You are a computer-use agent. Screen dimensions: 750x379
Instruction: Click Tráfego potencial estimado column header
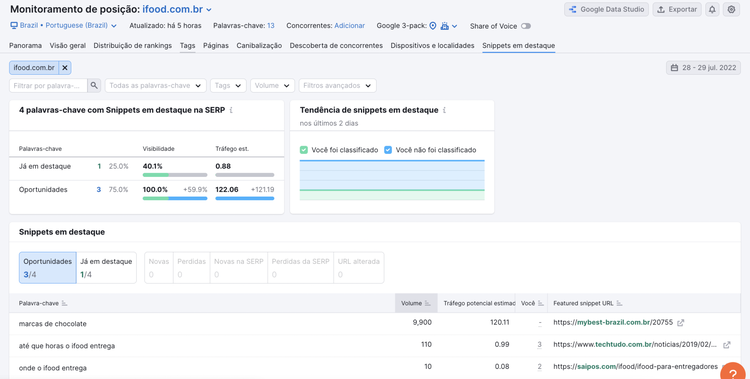[x=479, y=303]
